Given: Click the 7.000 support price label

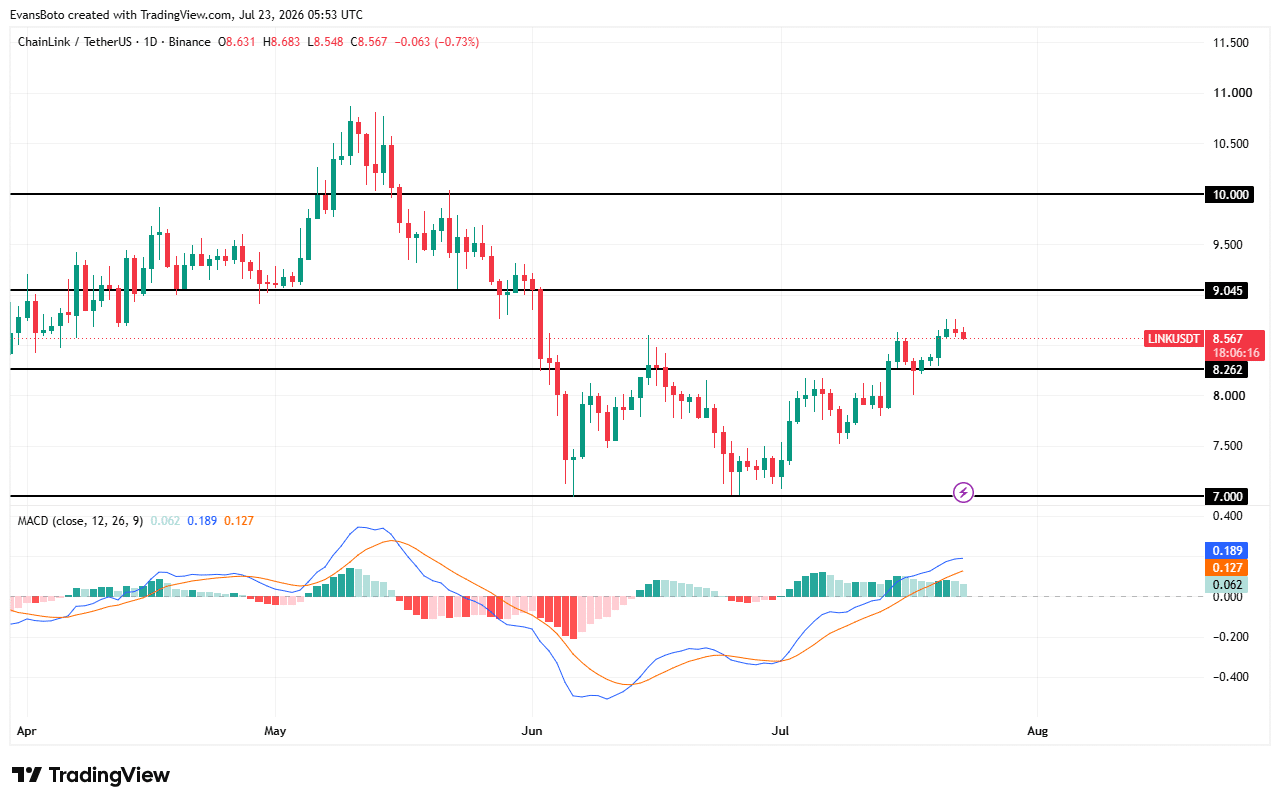Looking at the screenshot, I should 1227,496.
